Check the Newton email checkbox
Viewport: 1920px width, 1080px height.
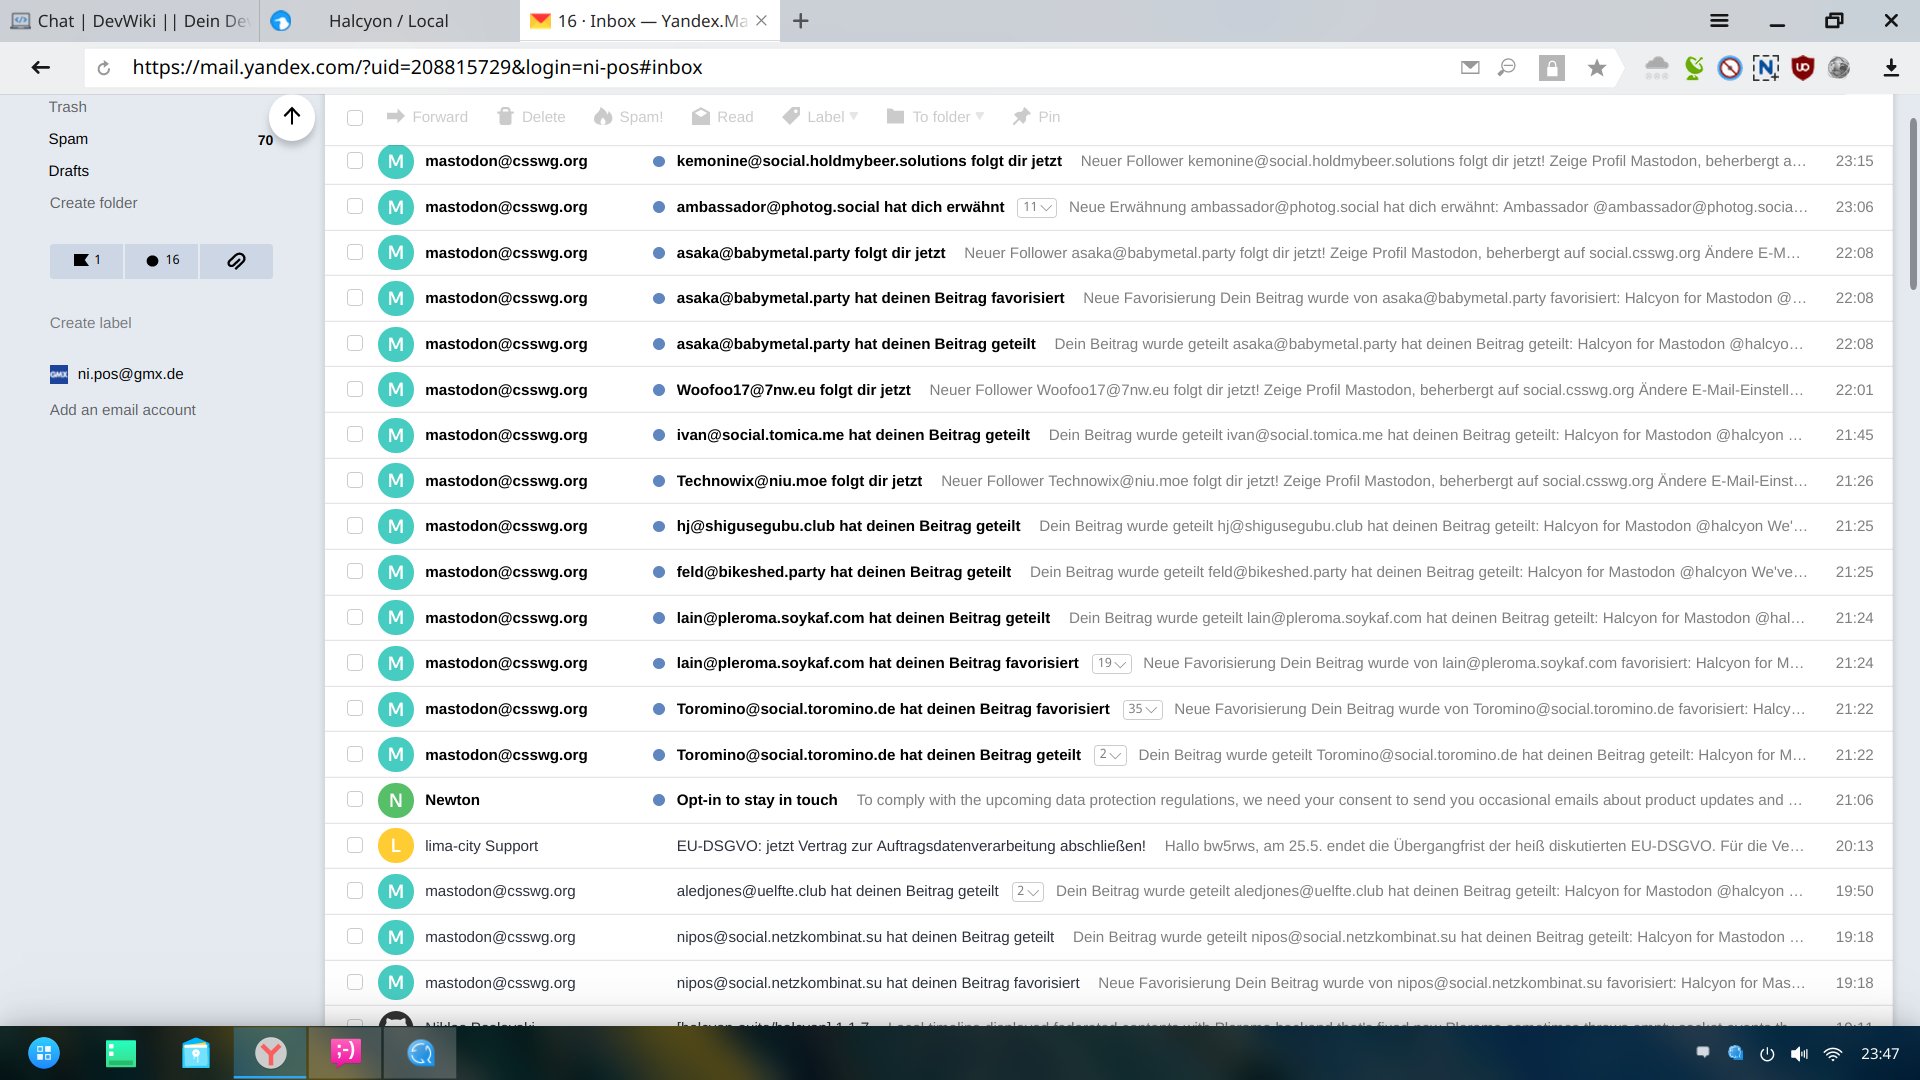(x=355, y=800)
